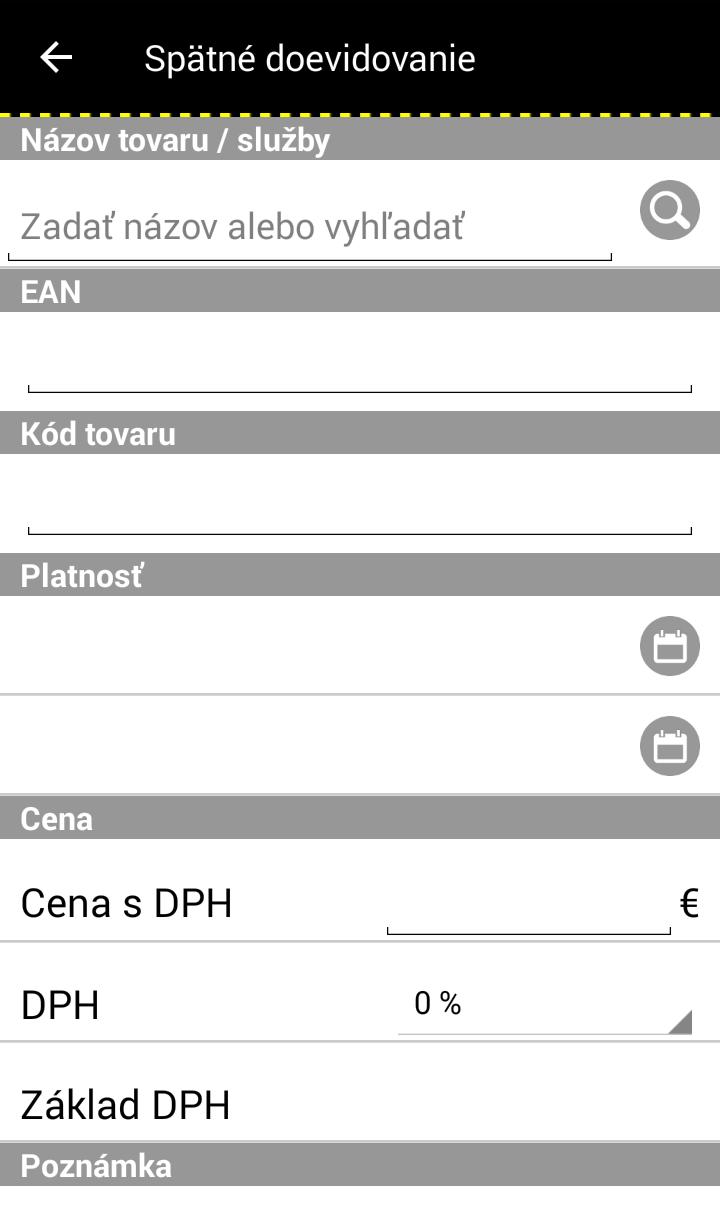The width and height of the screenshot is (720, 1231).
Task: Go back using the arrow icon
Action: [56, 58]
